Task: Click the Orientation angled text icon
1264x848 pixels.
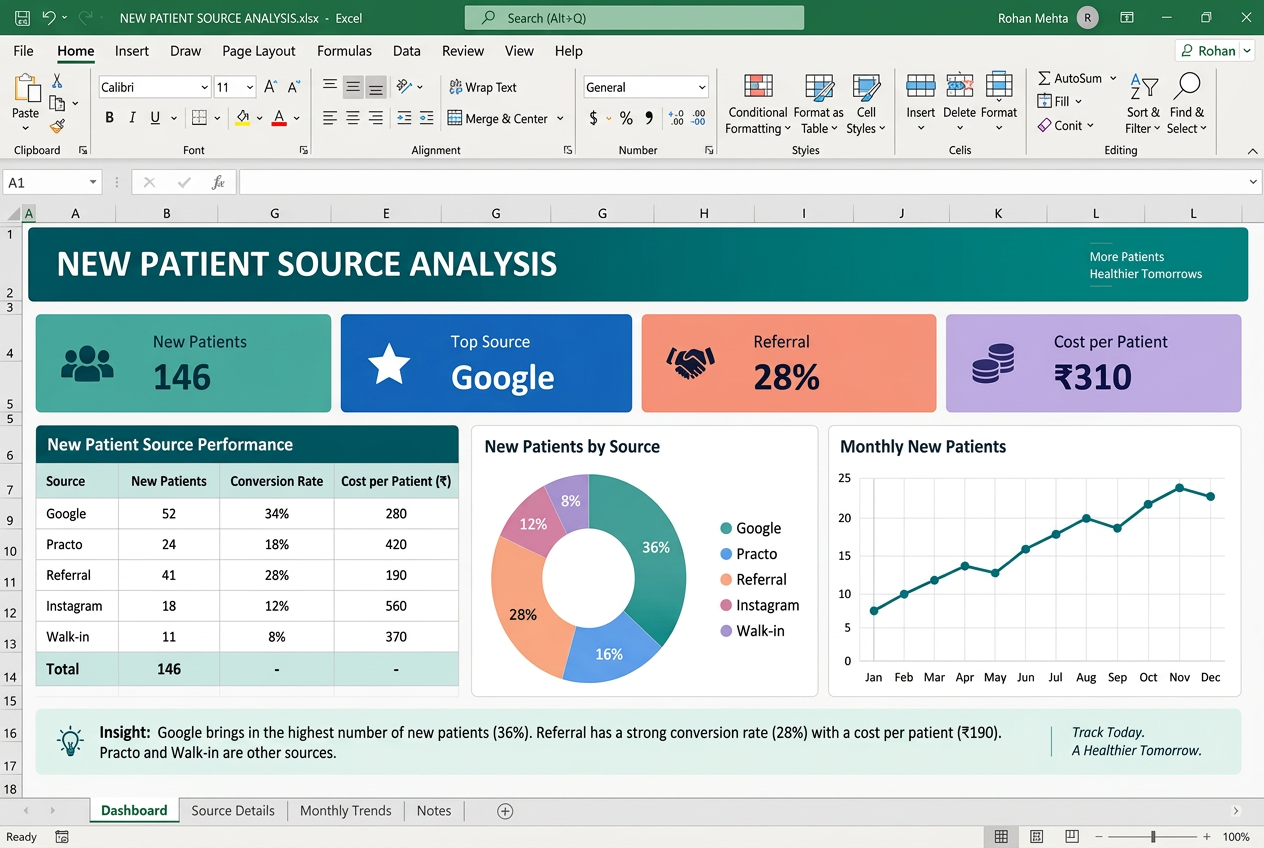Action: [404, 87]
